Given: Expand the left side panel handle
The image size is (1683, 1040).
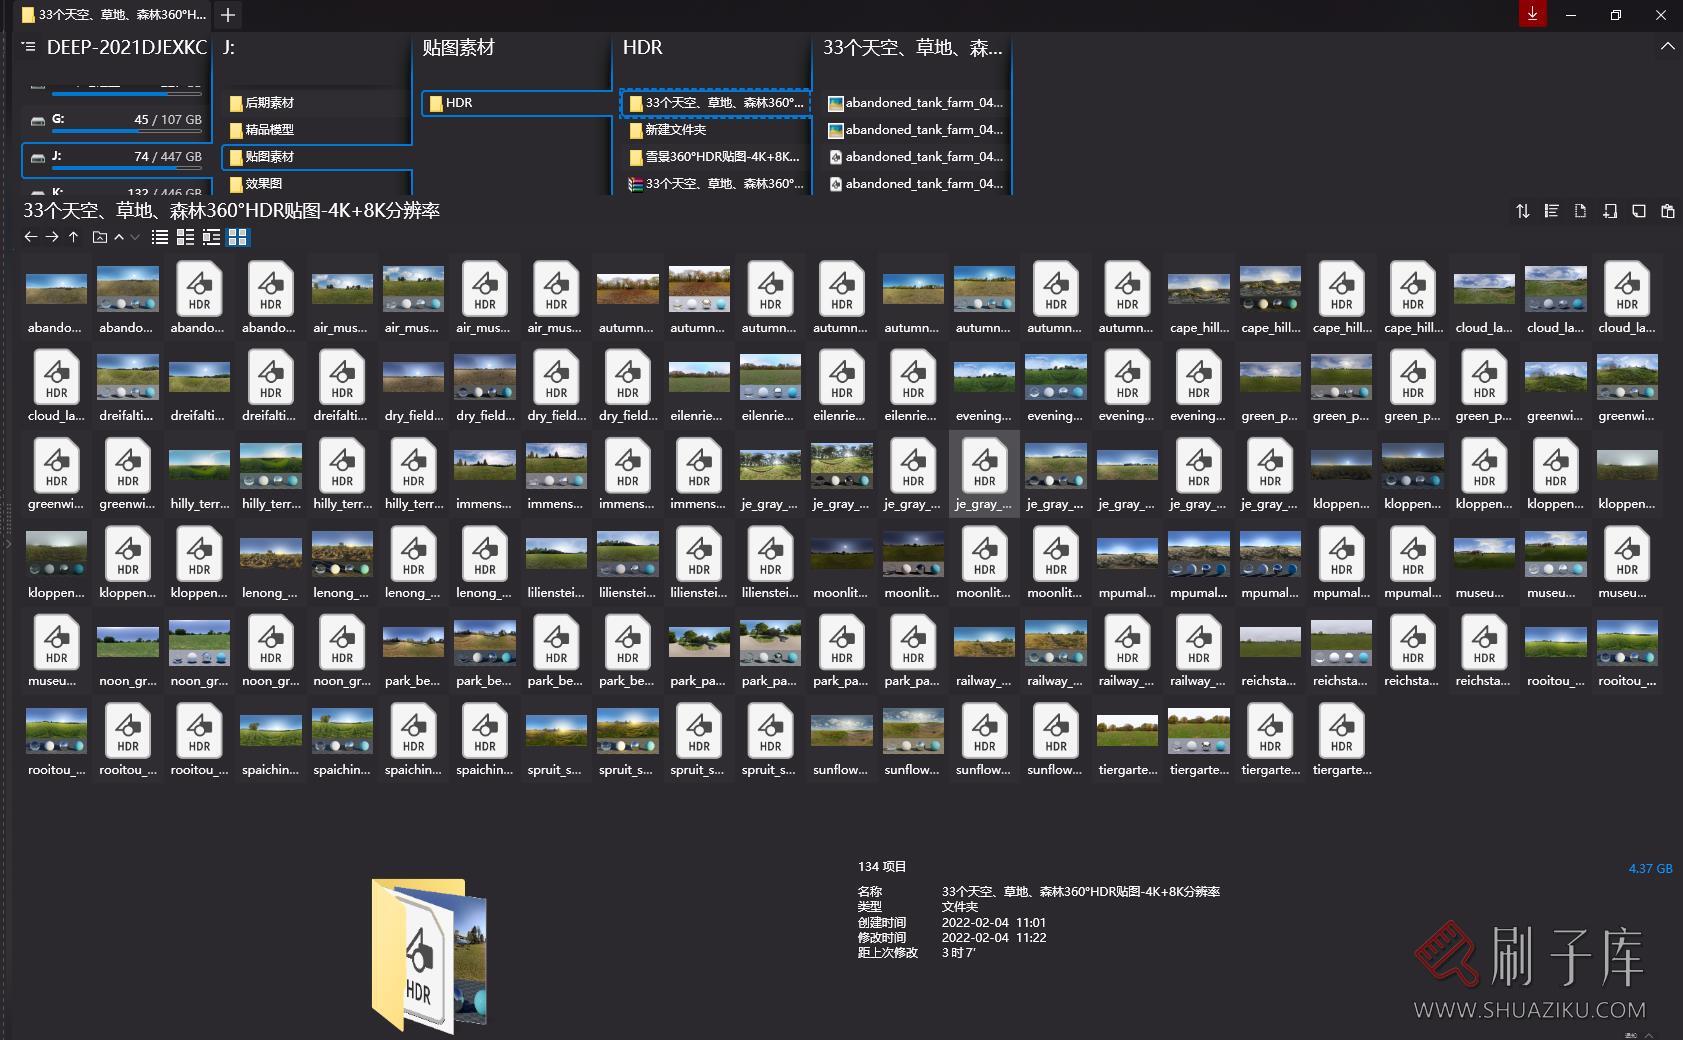Looking at the screenshot, I should 7,544.
